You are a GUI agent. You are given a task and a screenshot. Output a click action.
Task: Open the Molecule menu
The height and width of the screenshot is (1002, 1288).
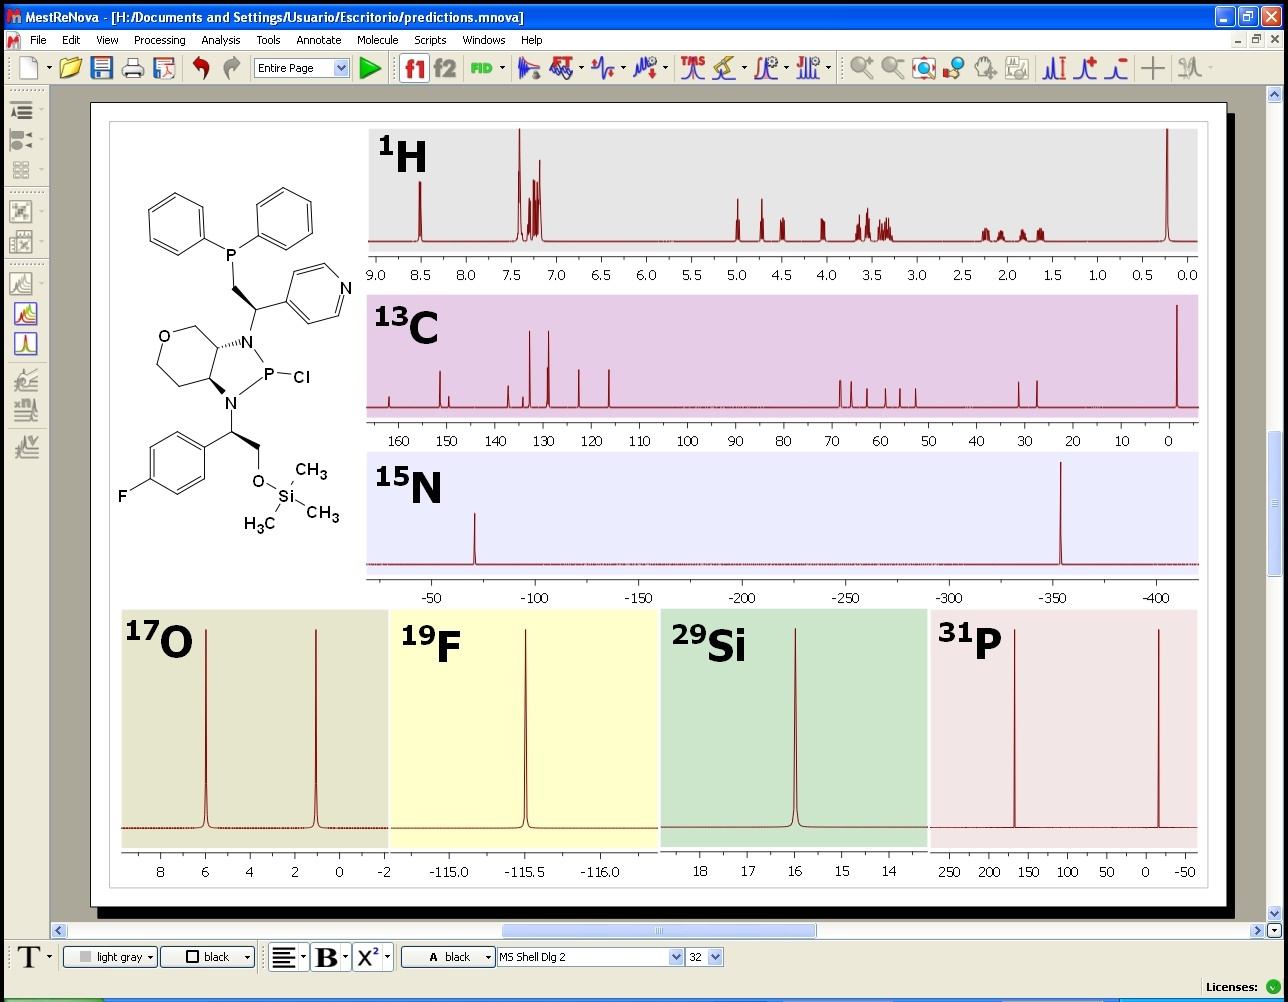tap(377, 40)
